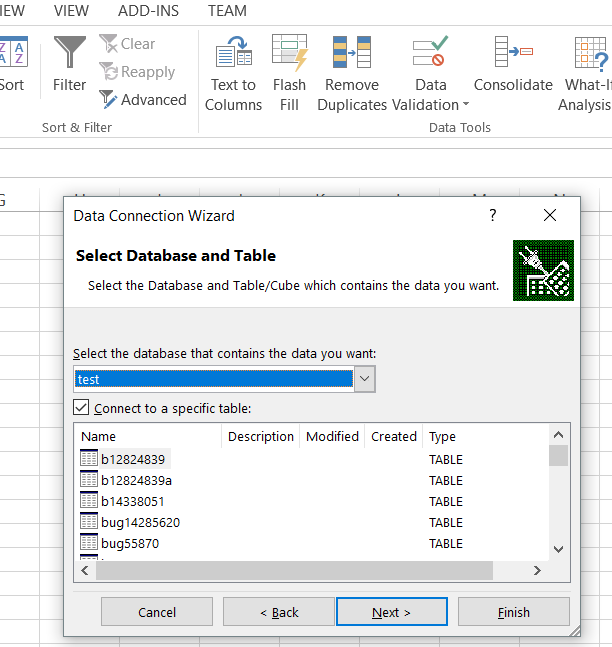This screenshot has width=612, height=647.
Task: Click the table list horizontal scrollbar
Action: click(294, 570)
